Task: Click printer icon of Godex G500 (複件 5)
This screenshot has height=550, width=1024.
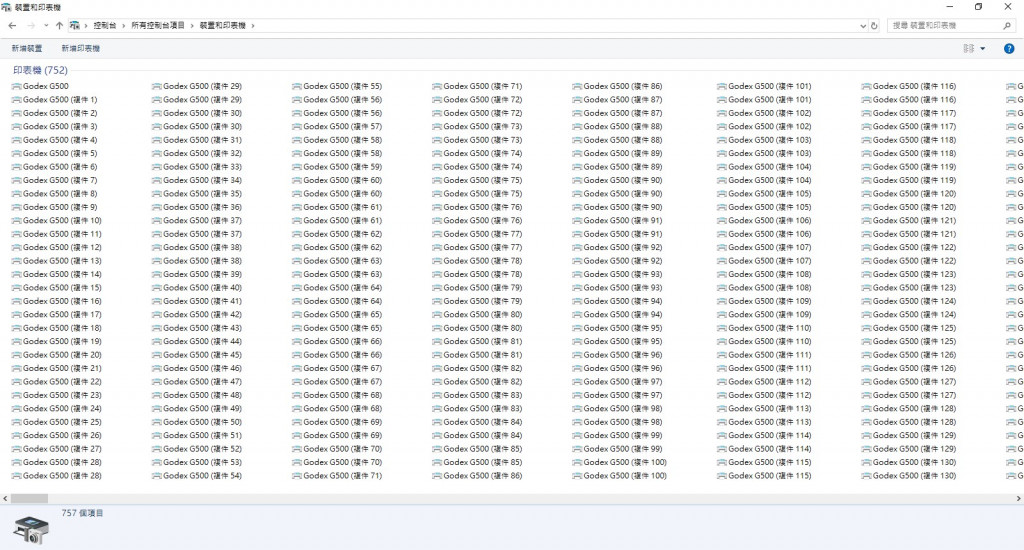Action: point(16,154)
